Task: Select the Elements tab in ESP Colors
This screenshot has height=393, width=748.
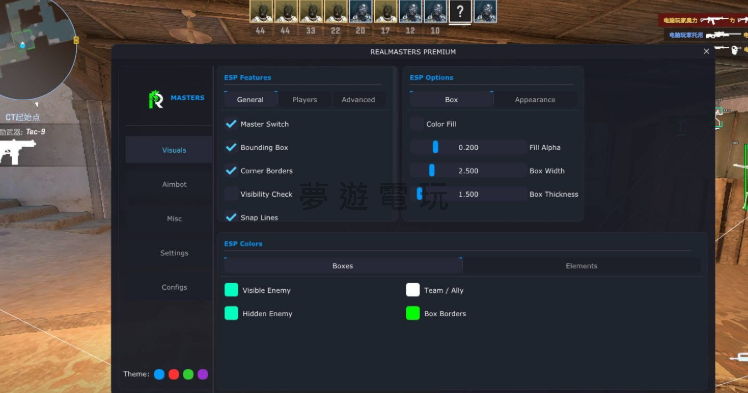Action: [582, 266]
